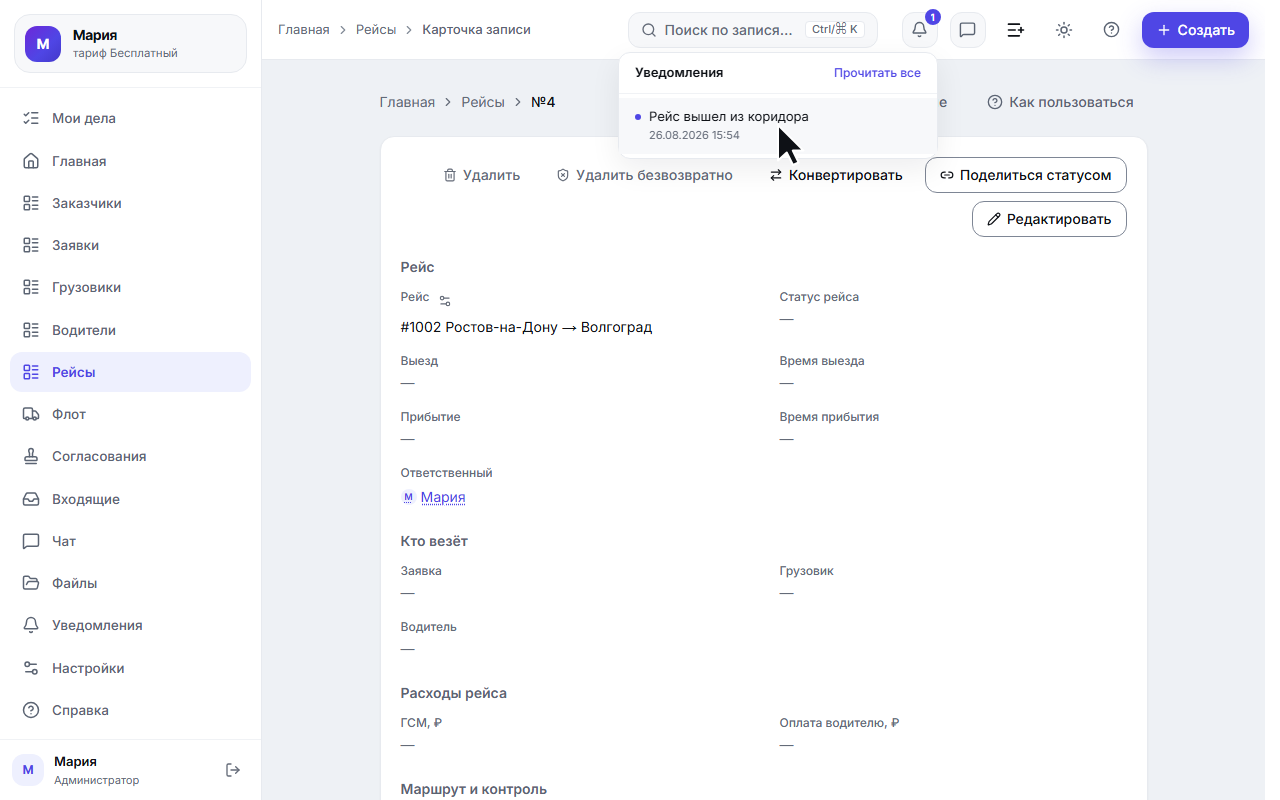Toggle the light/dark theme sun icon
This screenshot has width=1280, height=800.
pyautogui.click(x=1064, y=30)
